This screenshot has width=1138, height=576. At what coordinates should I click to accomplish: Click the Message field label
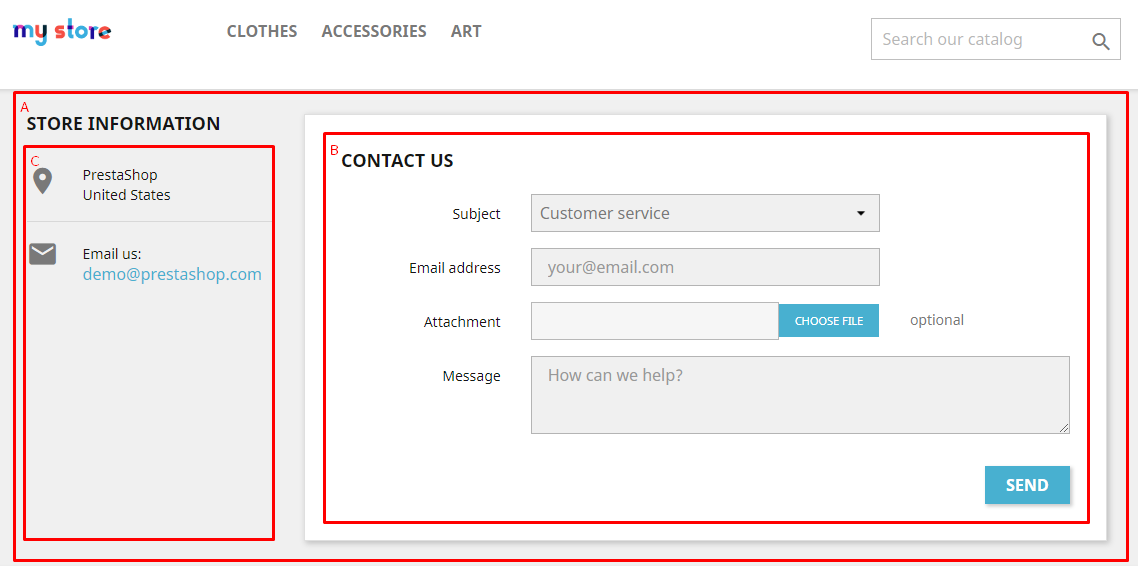(472, 376)
